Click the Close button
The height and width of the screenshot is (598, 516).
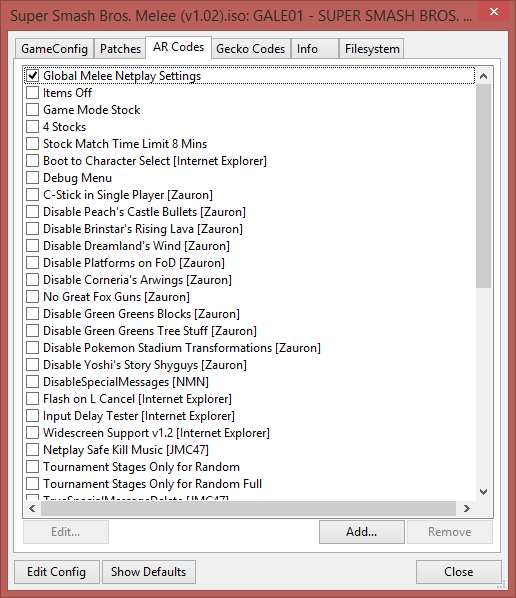[x=458, y=572]
